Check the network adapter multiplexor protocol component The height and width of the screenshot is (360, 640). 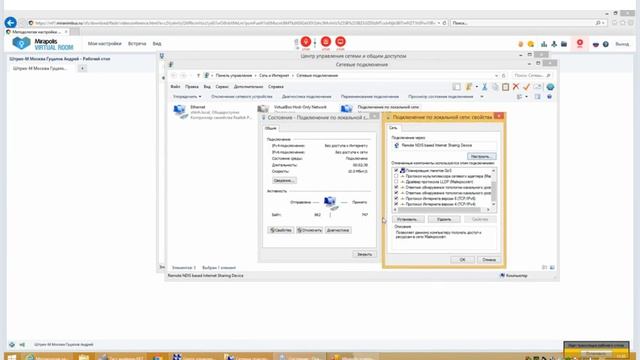coord(396,176)
